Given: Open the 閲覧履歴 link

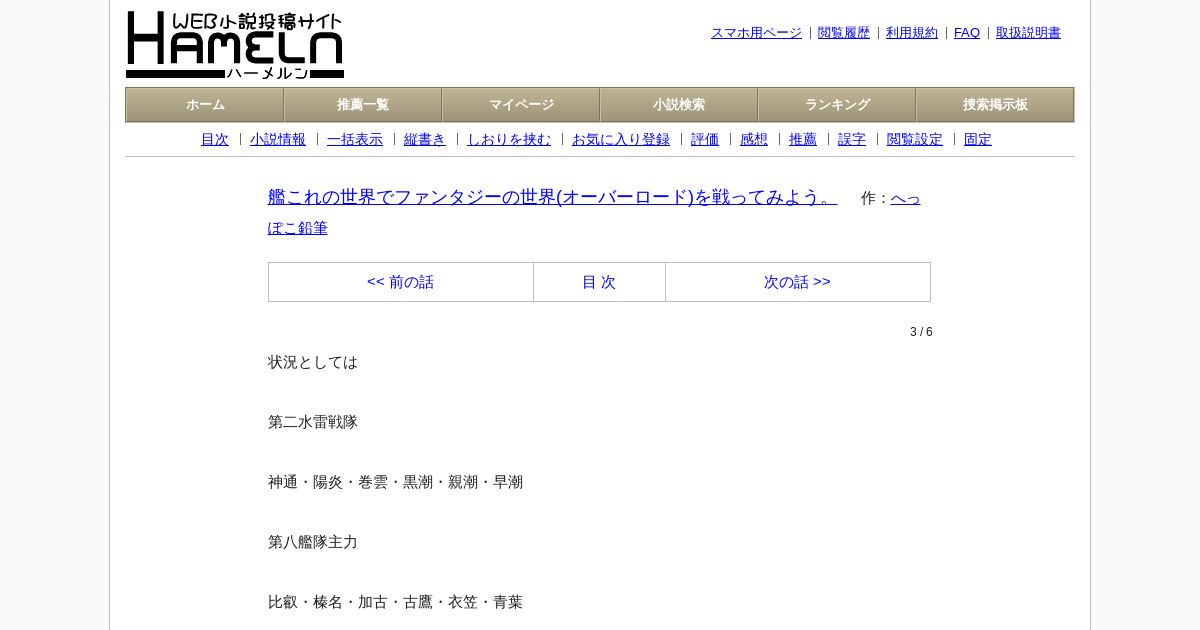Looking at the screenshot, I should 844,33.
